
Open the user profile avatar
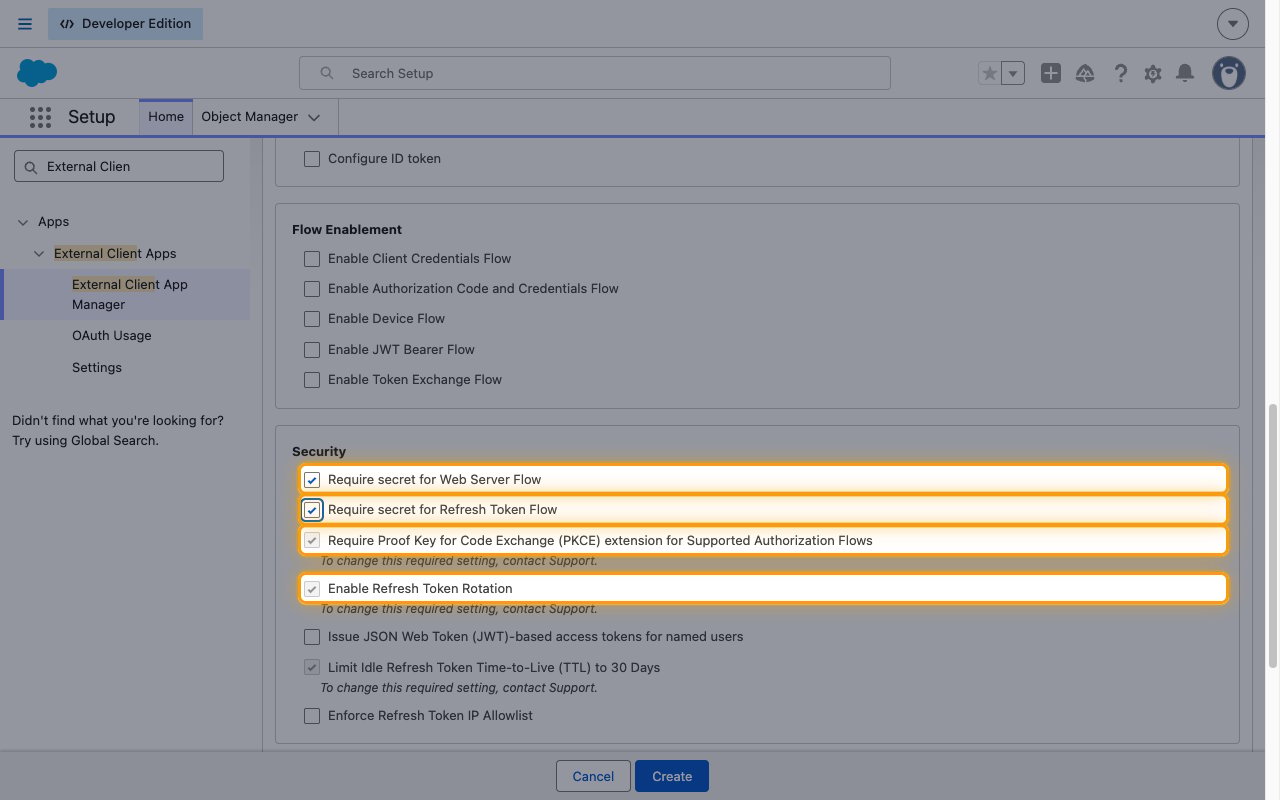[1229, 73]
